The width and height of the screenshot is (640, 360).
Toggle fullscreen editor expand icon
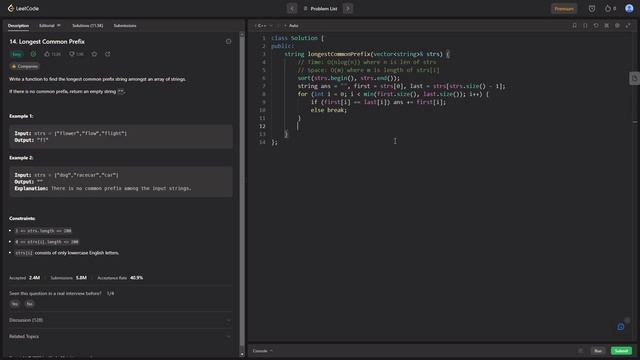628,25
